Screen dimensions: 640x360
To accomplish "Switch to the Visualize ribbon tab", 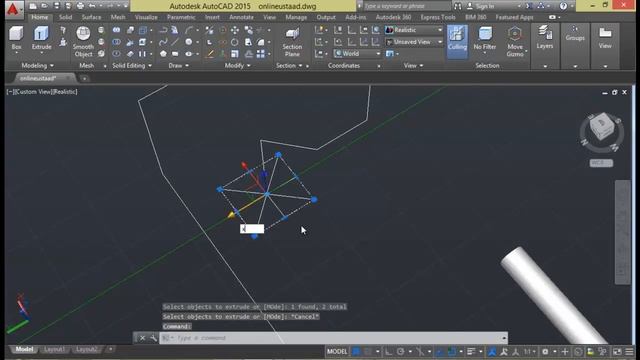I will pyautogui.click(x=146, y=17).
